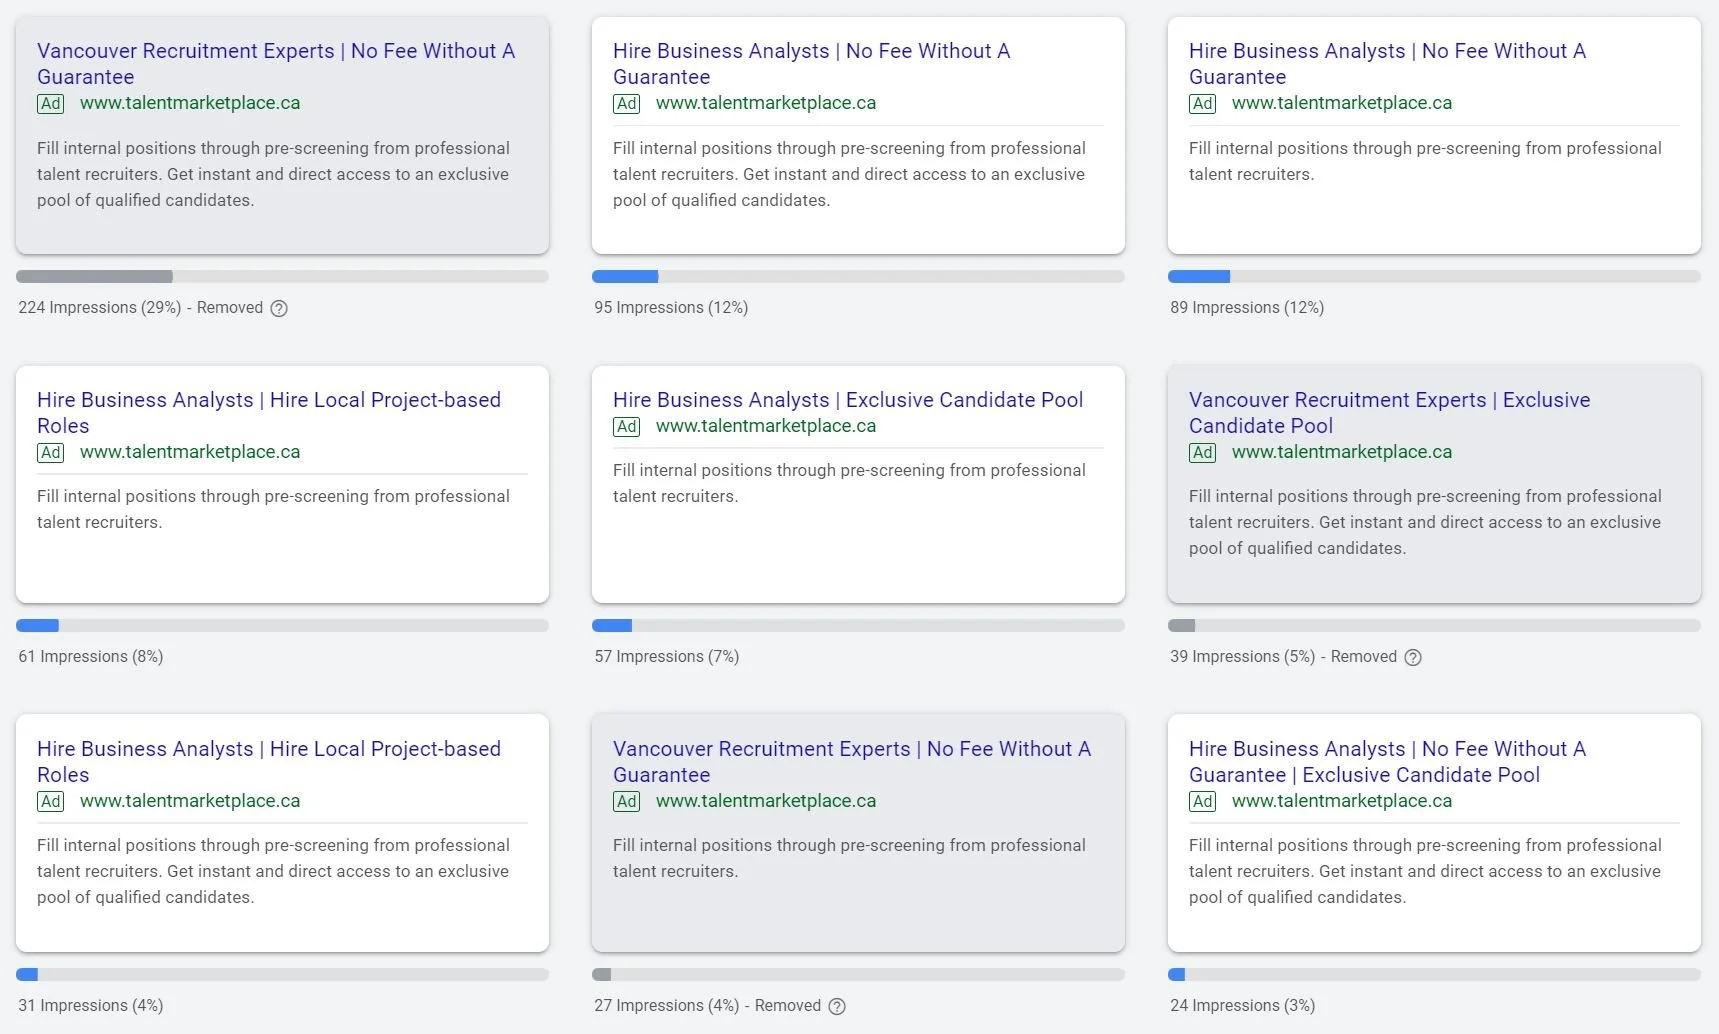Viewport: 1719px width, 1034px height.
Task: Click help icon beside 224 Impressions Removed
Action: click(x=279, y=308)
